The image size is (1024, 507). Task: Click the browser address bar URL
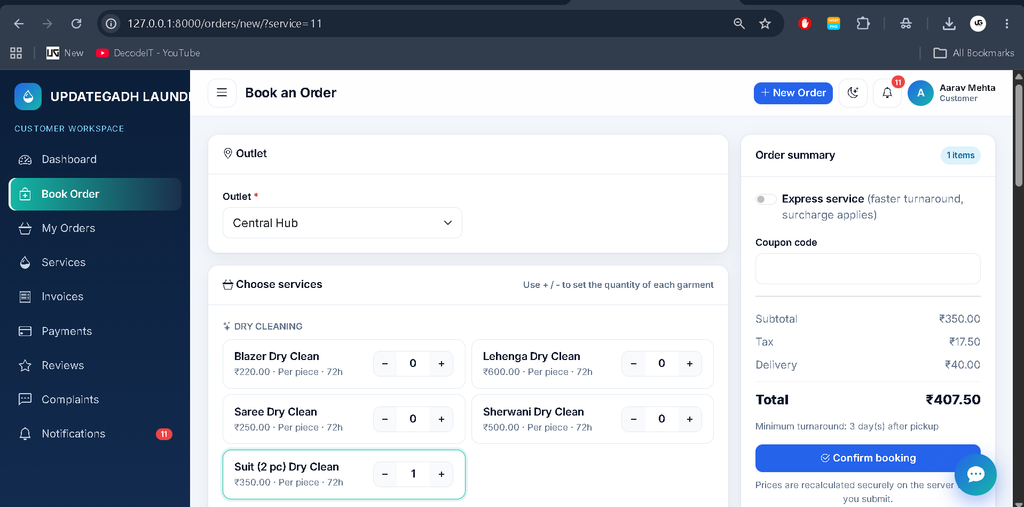coord(225,24)
